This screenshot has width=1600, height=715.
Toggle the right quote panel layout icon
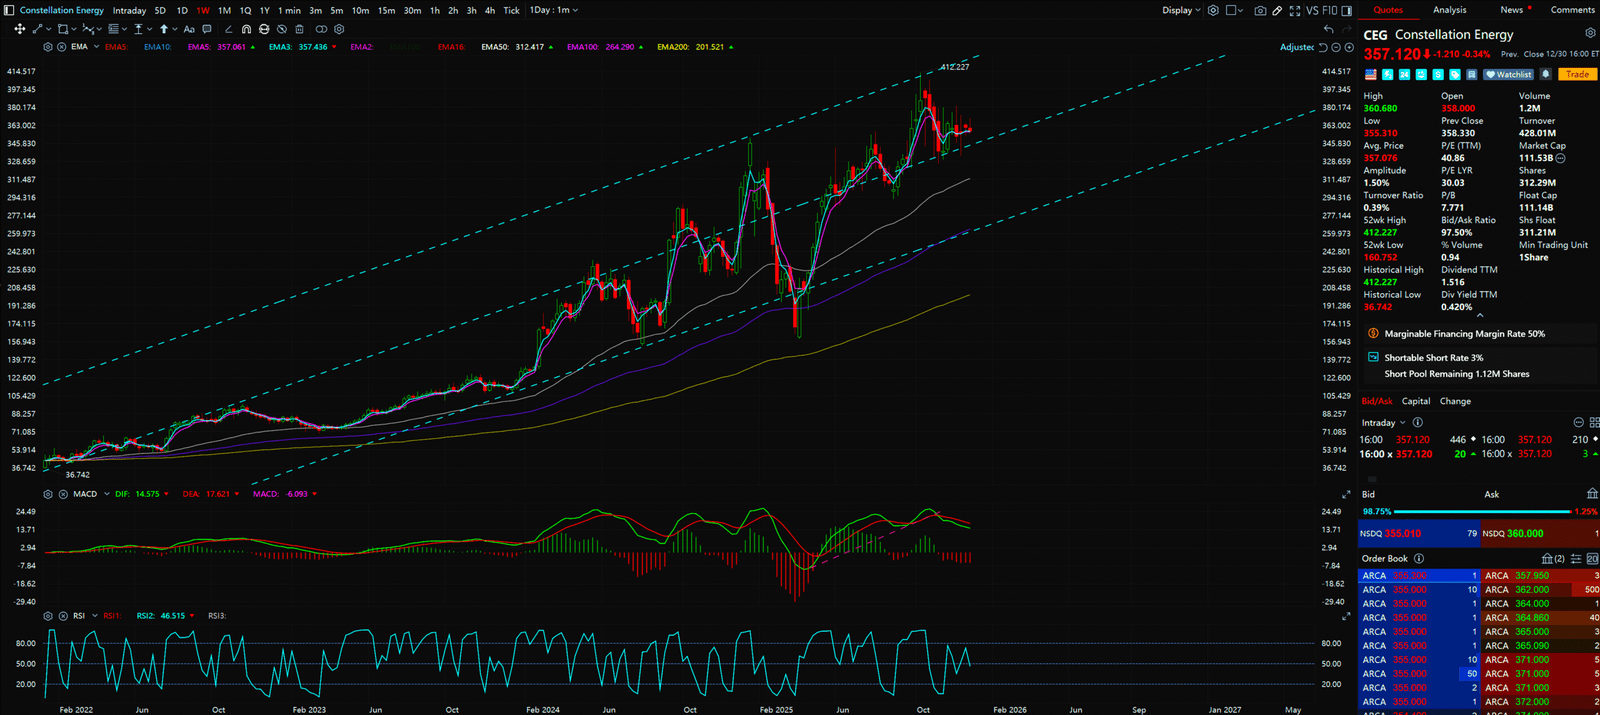pos(1345,10)
